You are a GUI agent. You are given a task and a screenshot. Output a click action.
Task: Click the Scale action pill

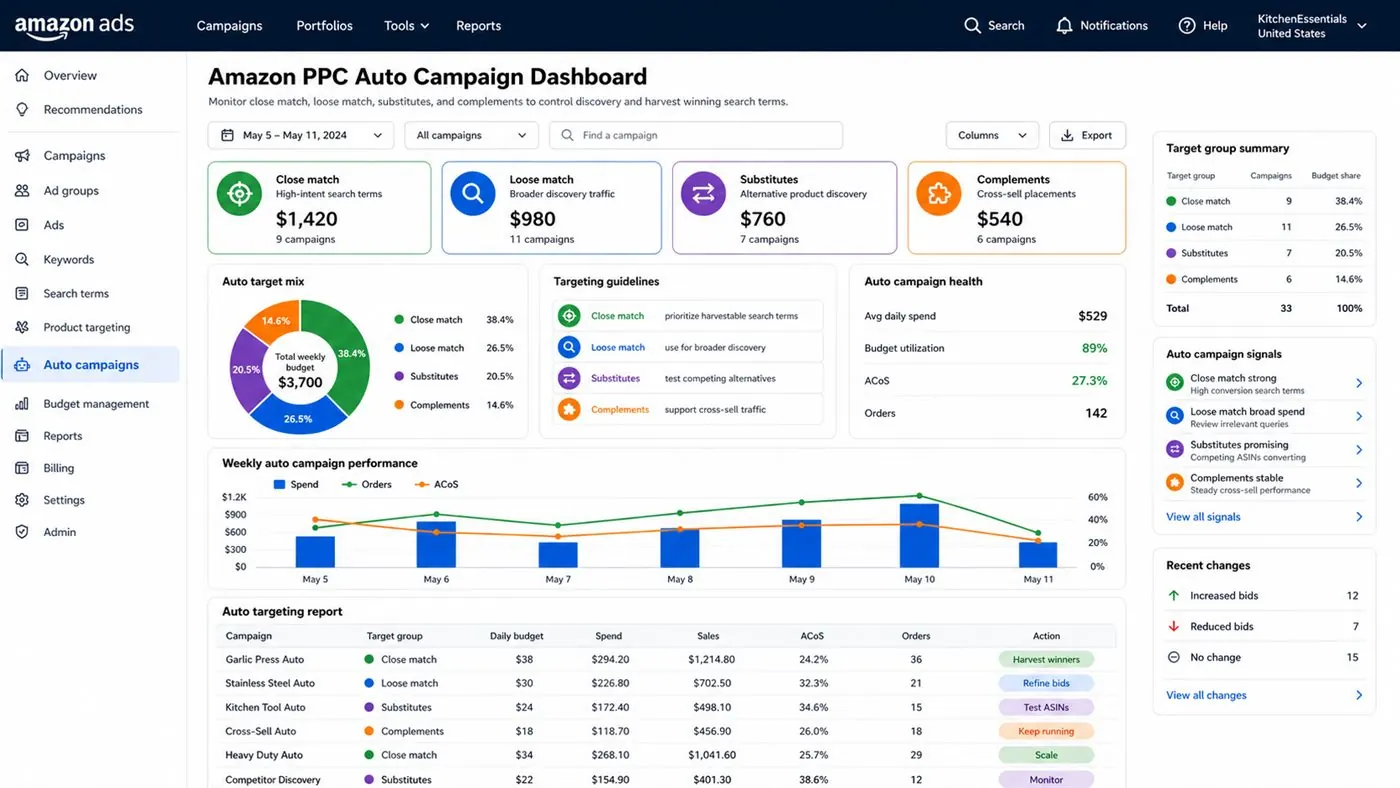pos(1046,756)
